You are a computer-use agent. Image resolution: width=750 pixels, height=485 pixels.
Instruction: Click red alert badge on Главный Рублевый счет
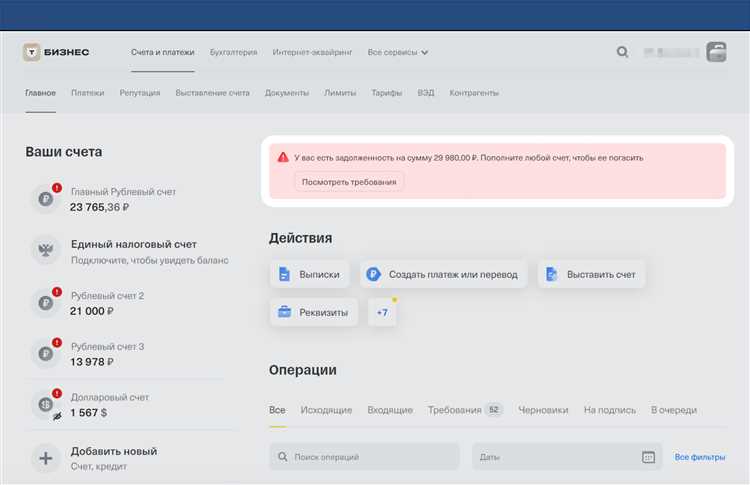pyautogui.click(x=57, y=188)
